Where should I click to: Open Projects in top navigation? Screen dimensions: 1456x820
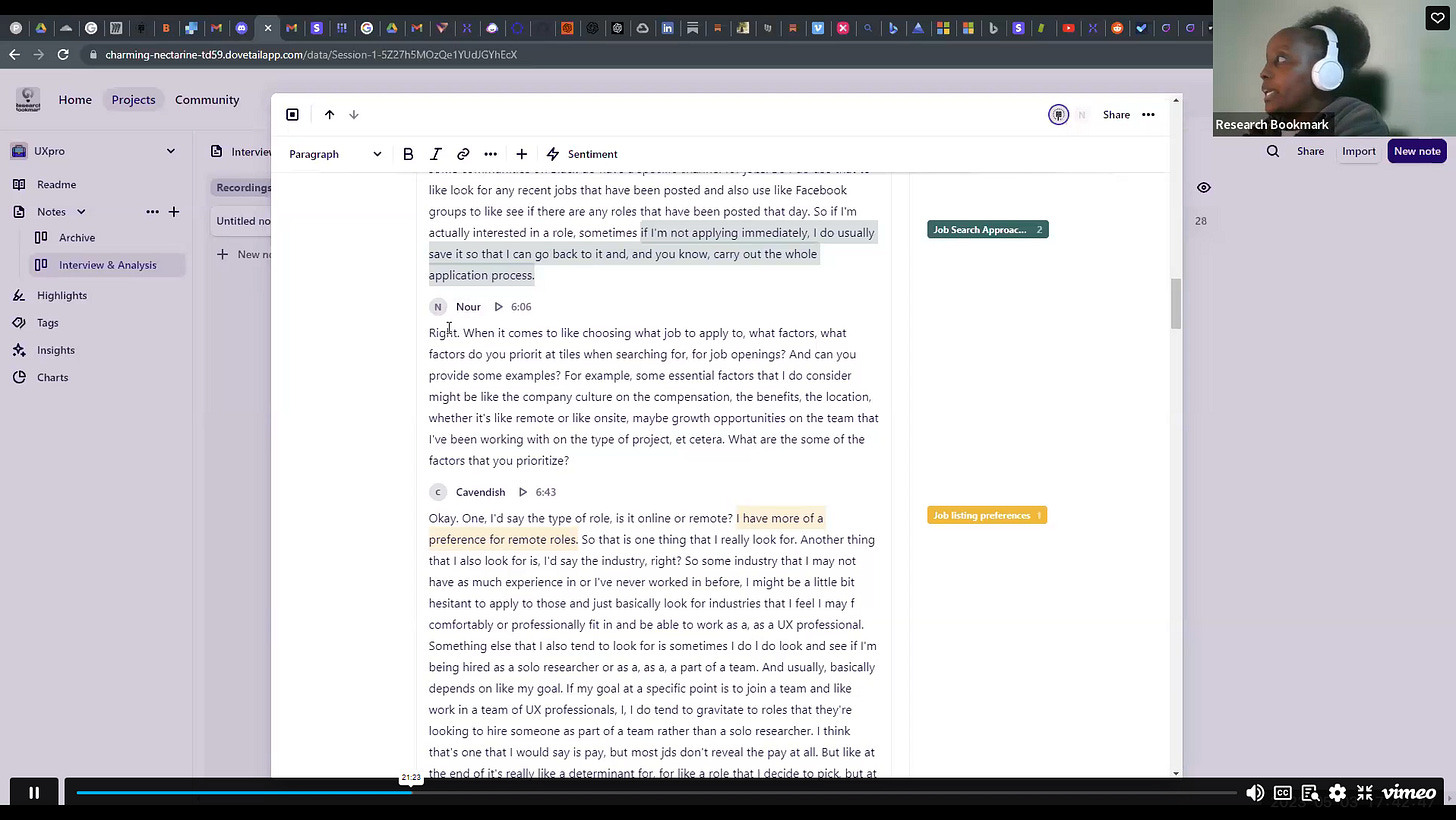tap(133, 100)
